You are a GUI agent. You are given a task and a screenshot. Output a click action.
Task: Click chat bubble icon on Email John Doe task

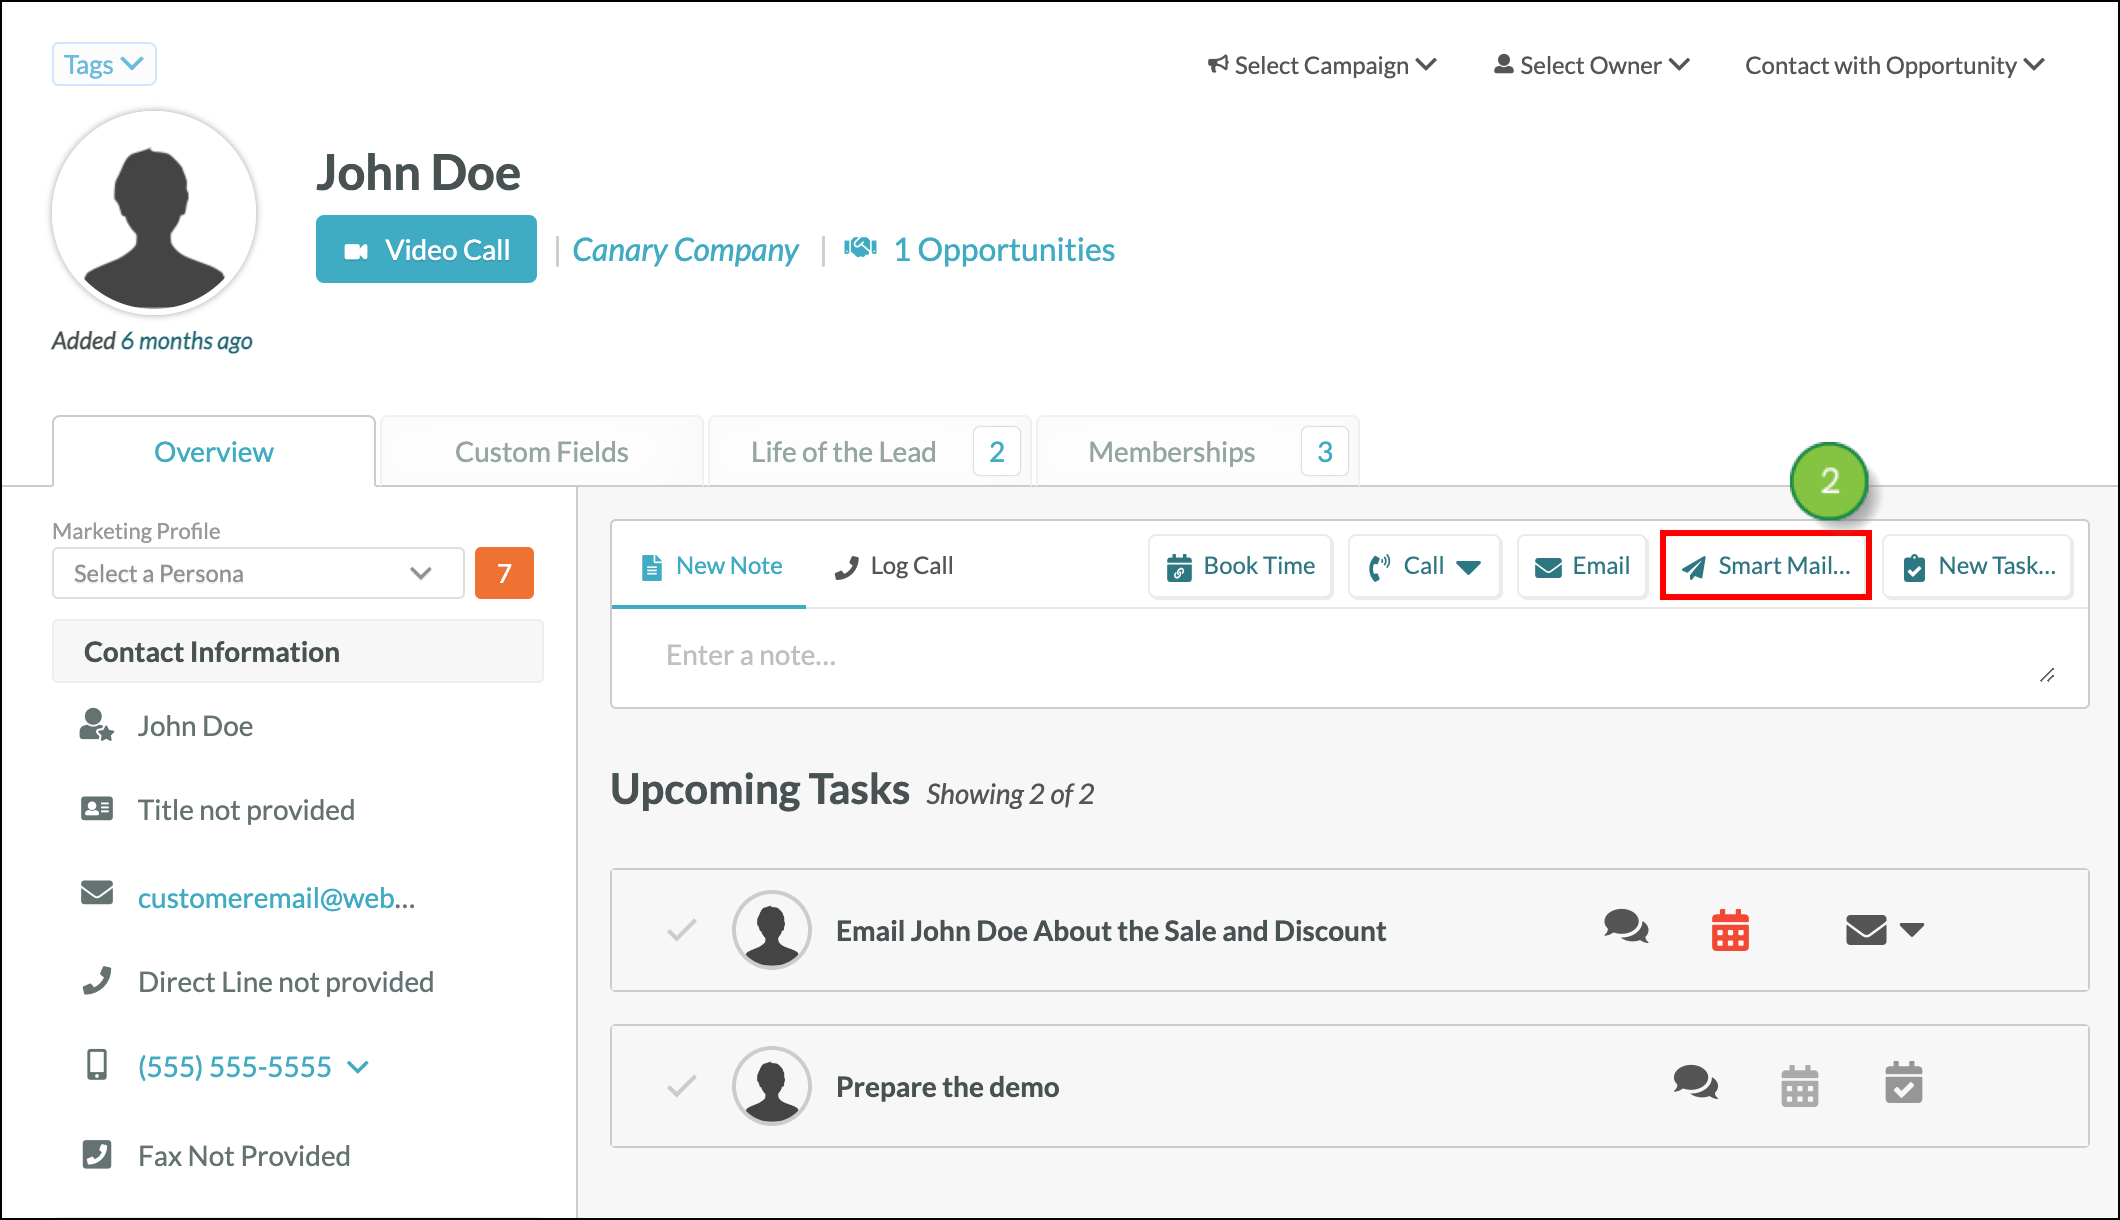point(1623,930)
